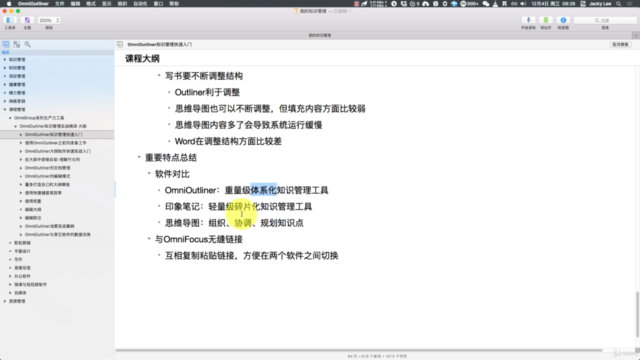
Task: Click the 印象笔记 outline row
Action: click(238, 207)
